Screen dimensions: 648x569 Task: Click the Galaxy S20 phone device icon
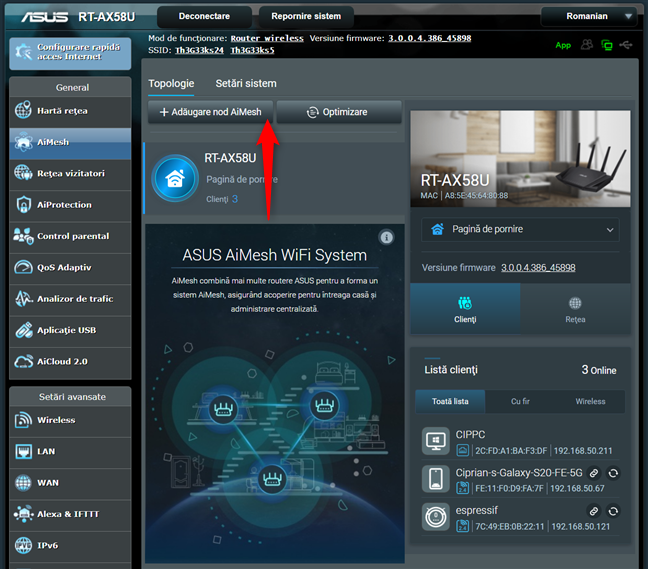click(436, 479)
